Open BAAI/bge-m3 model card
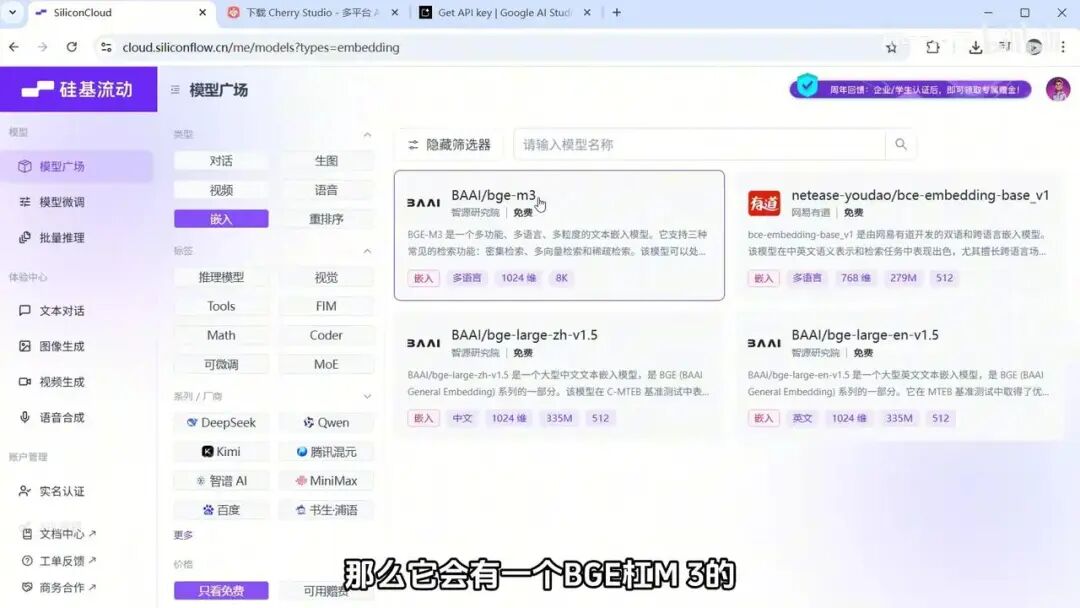 (x=559, y=235)
